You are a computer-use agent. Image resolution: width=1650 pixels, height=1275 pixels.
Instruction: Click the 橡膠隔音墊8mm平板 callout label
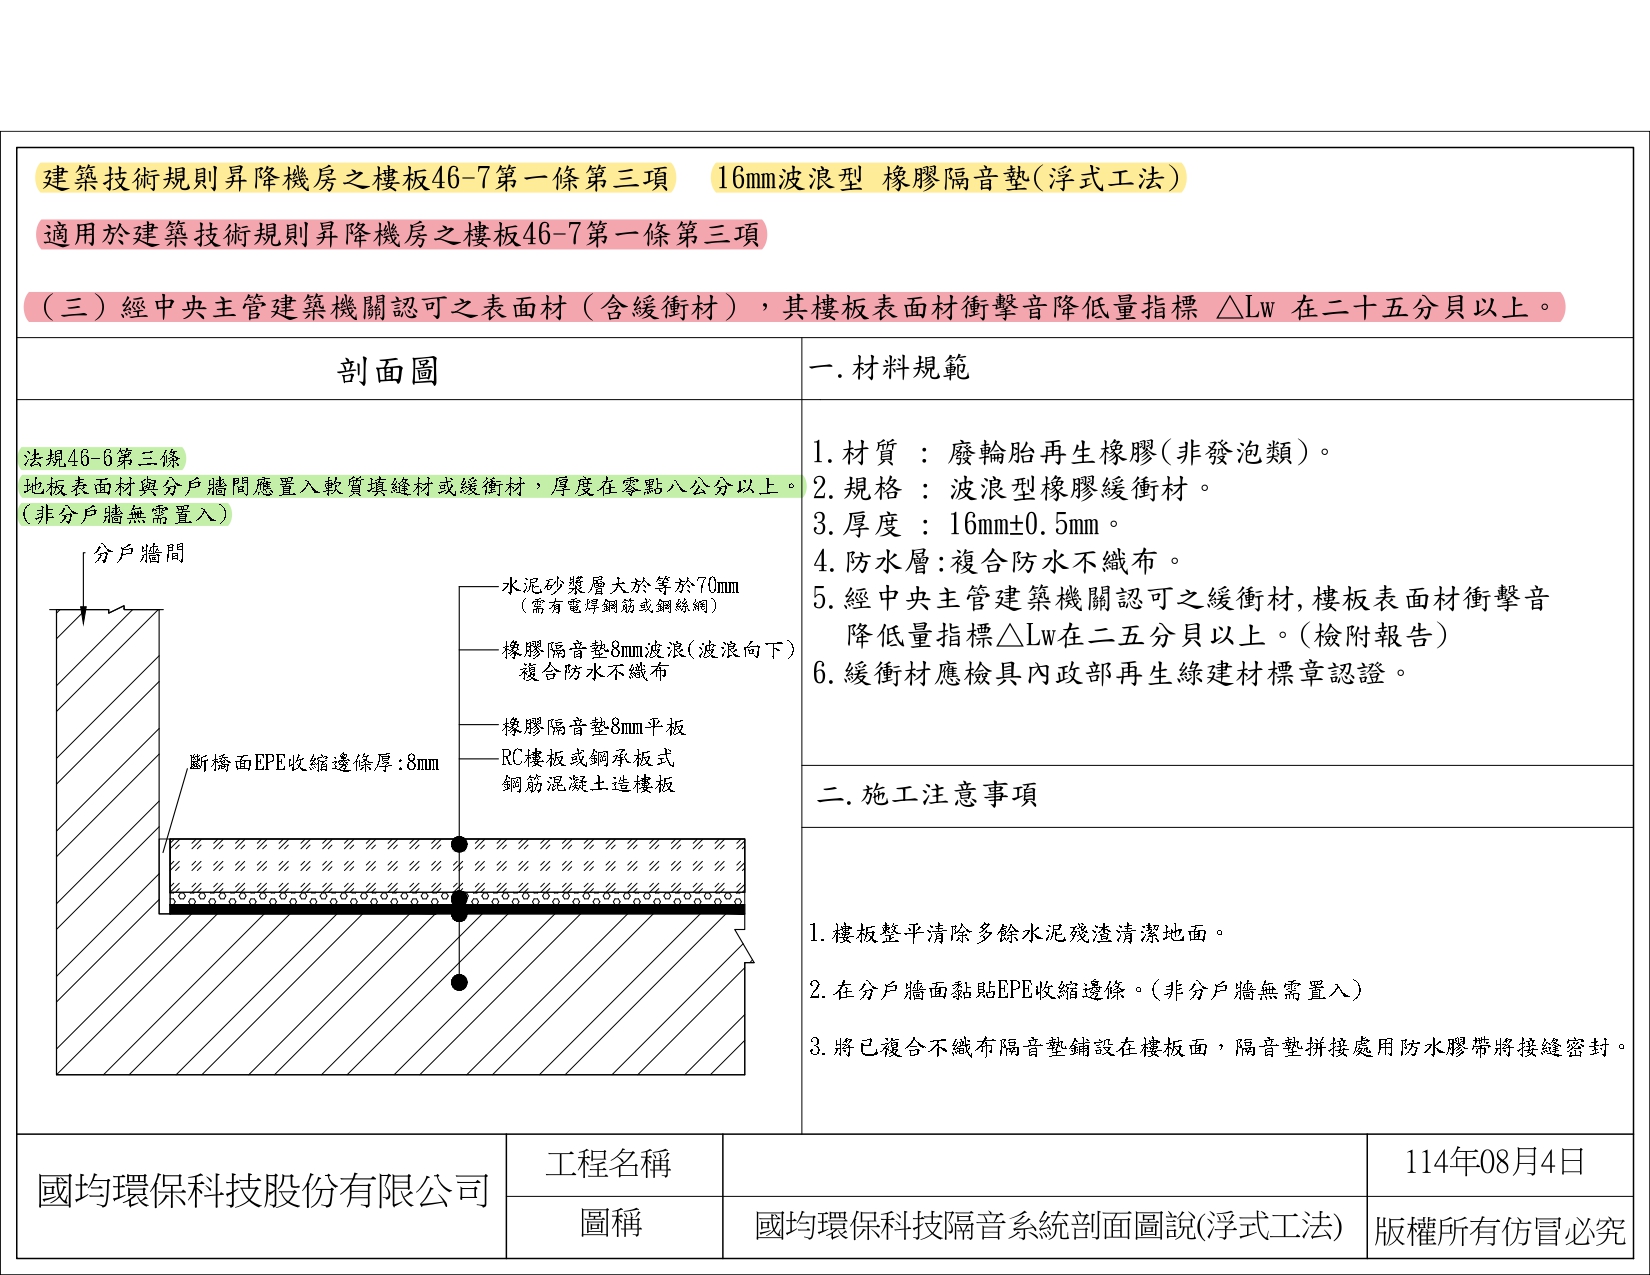coord(593,727)
